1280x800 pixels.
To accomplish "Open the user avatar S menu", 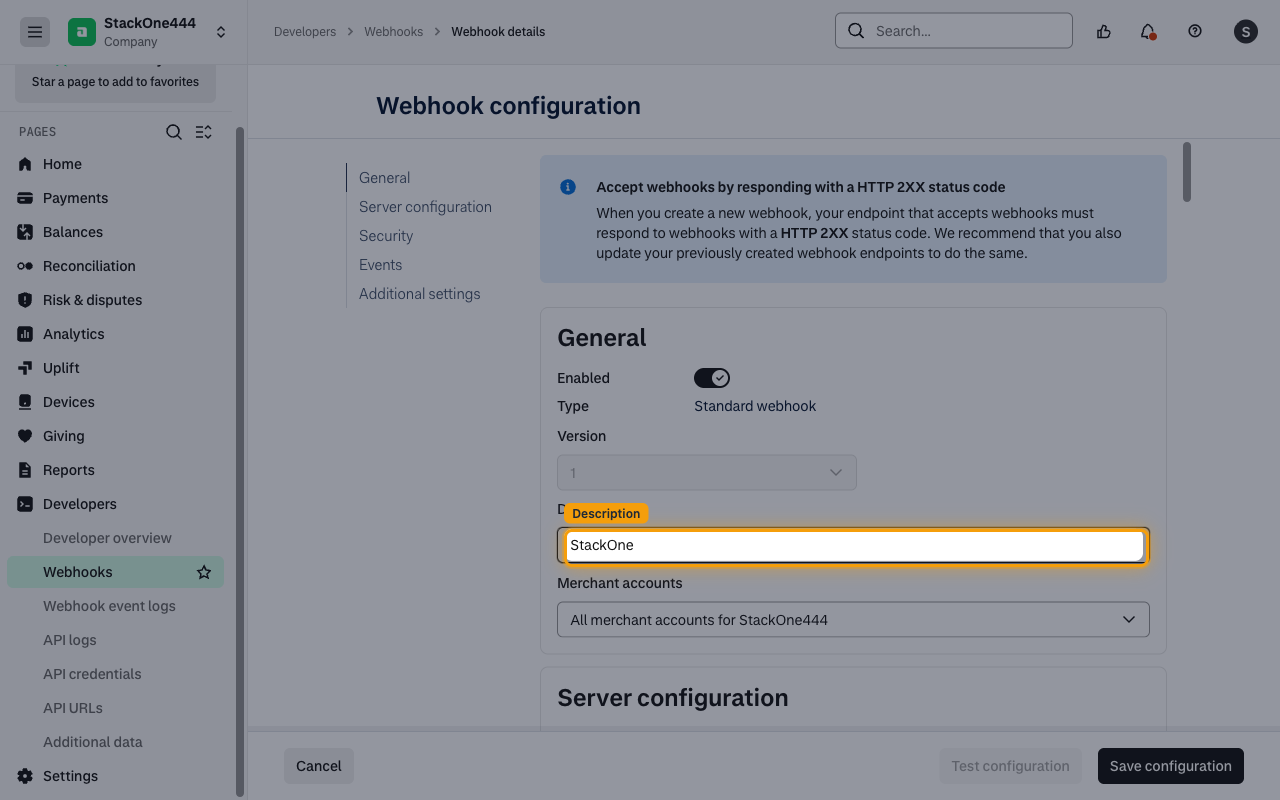I will [1245, 32].
